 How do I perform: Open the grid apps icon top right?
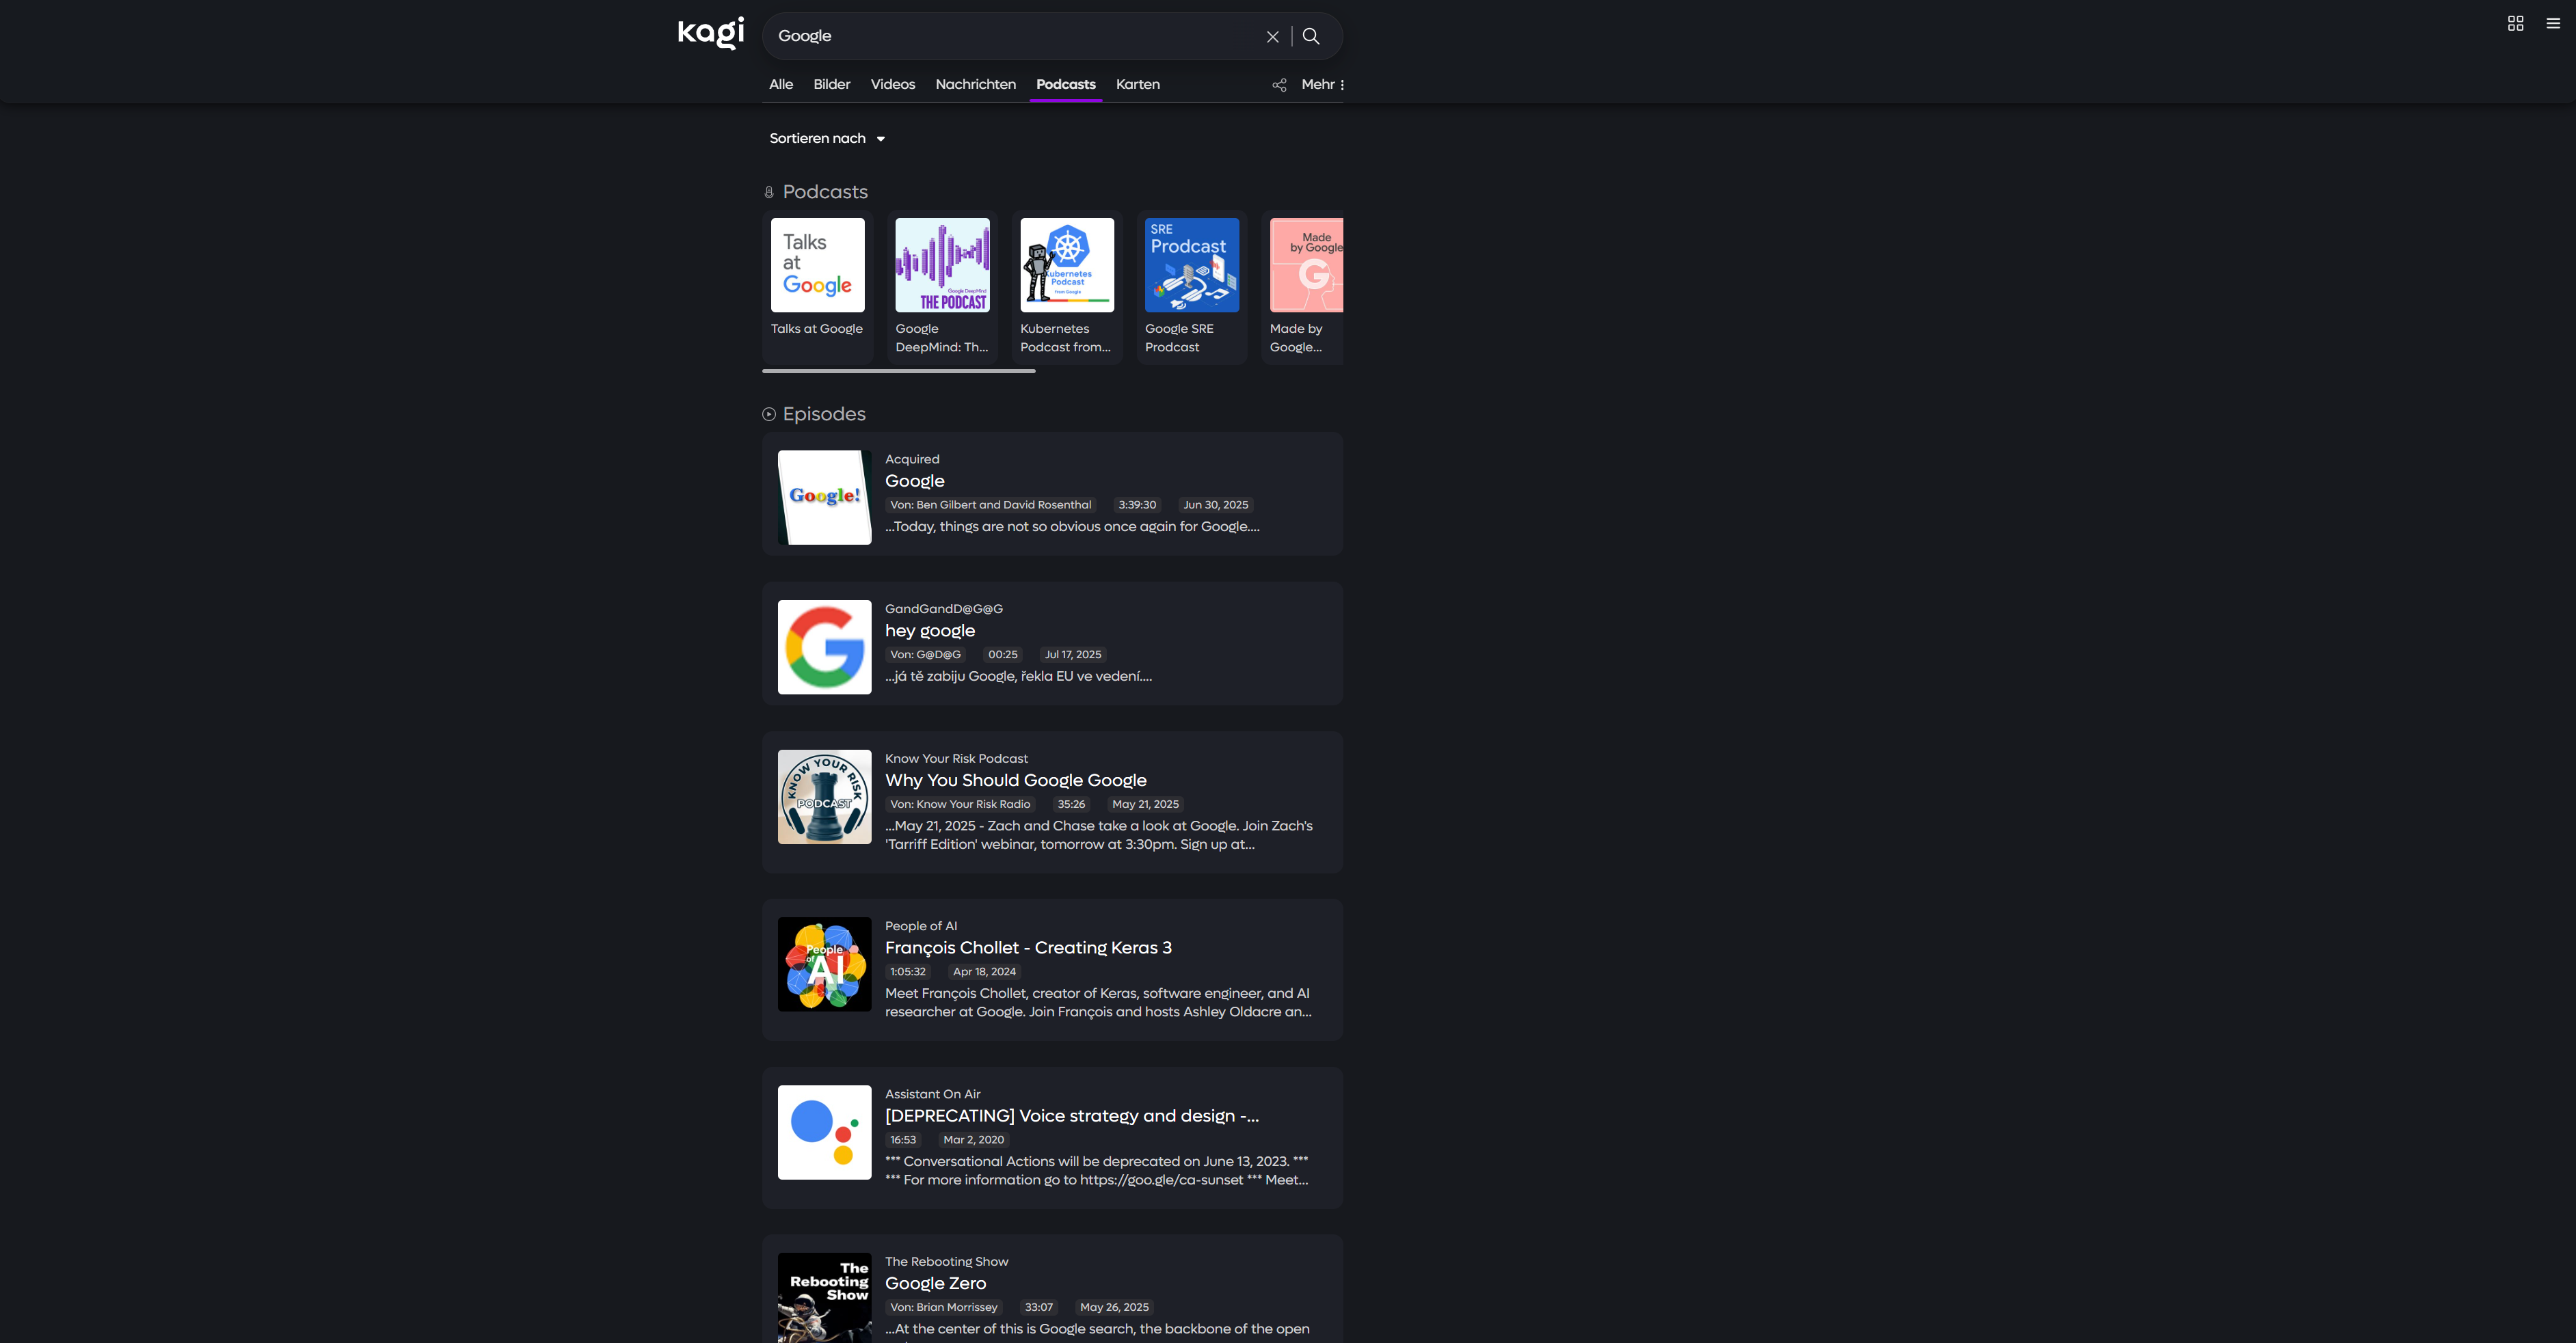tap(2515, 24)
